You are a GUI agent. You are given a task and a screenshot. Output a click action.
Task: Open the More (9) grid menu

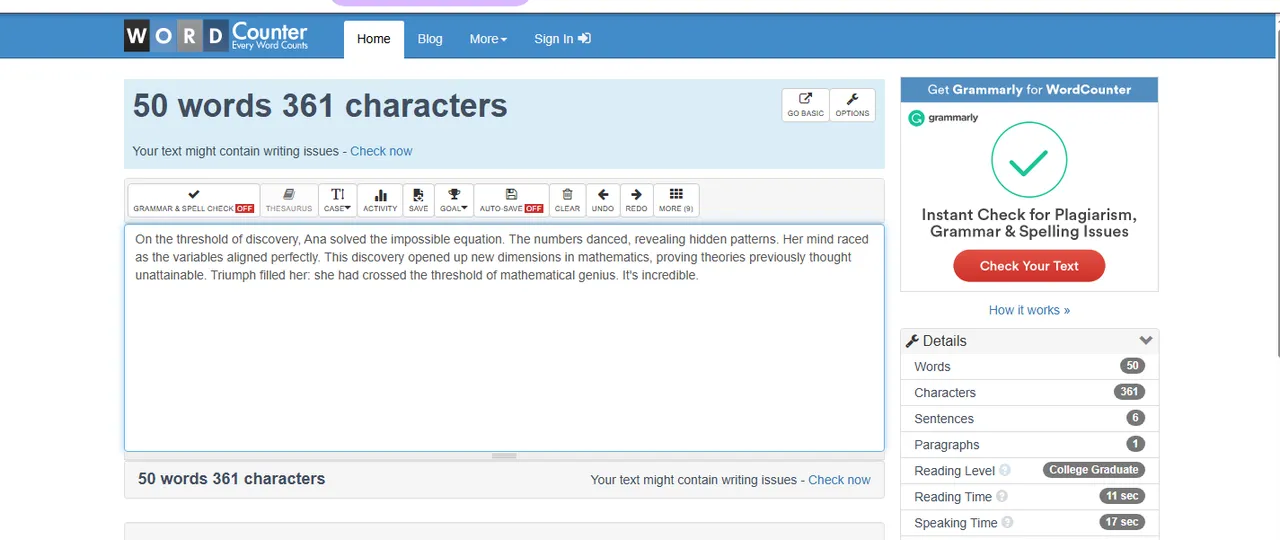click(x=676, y=200)
